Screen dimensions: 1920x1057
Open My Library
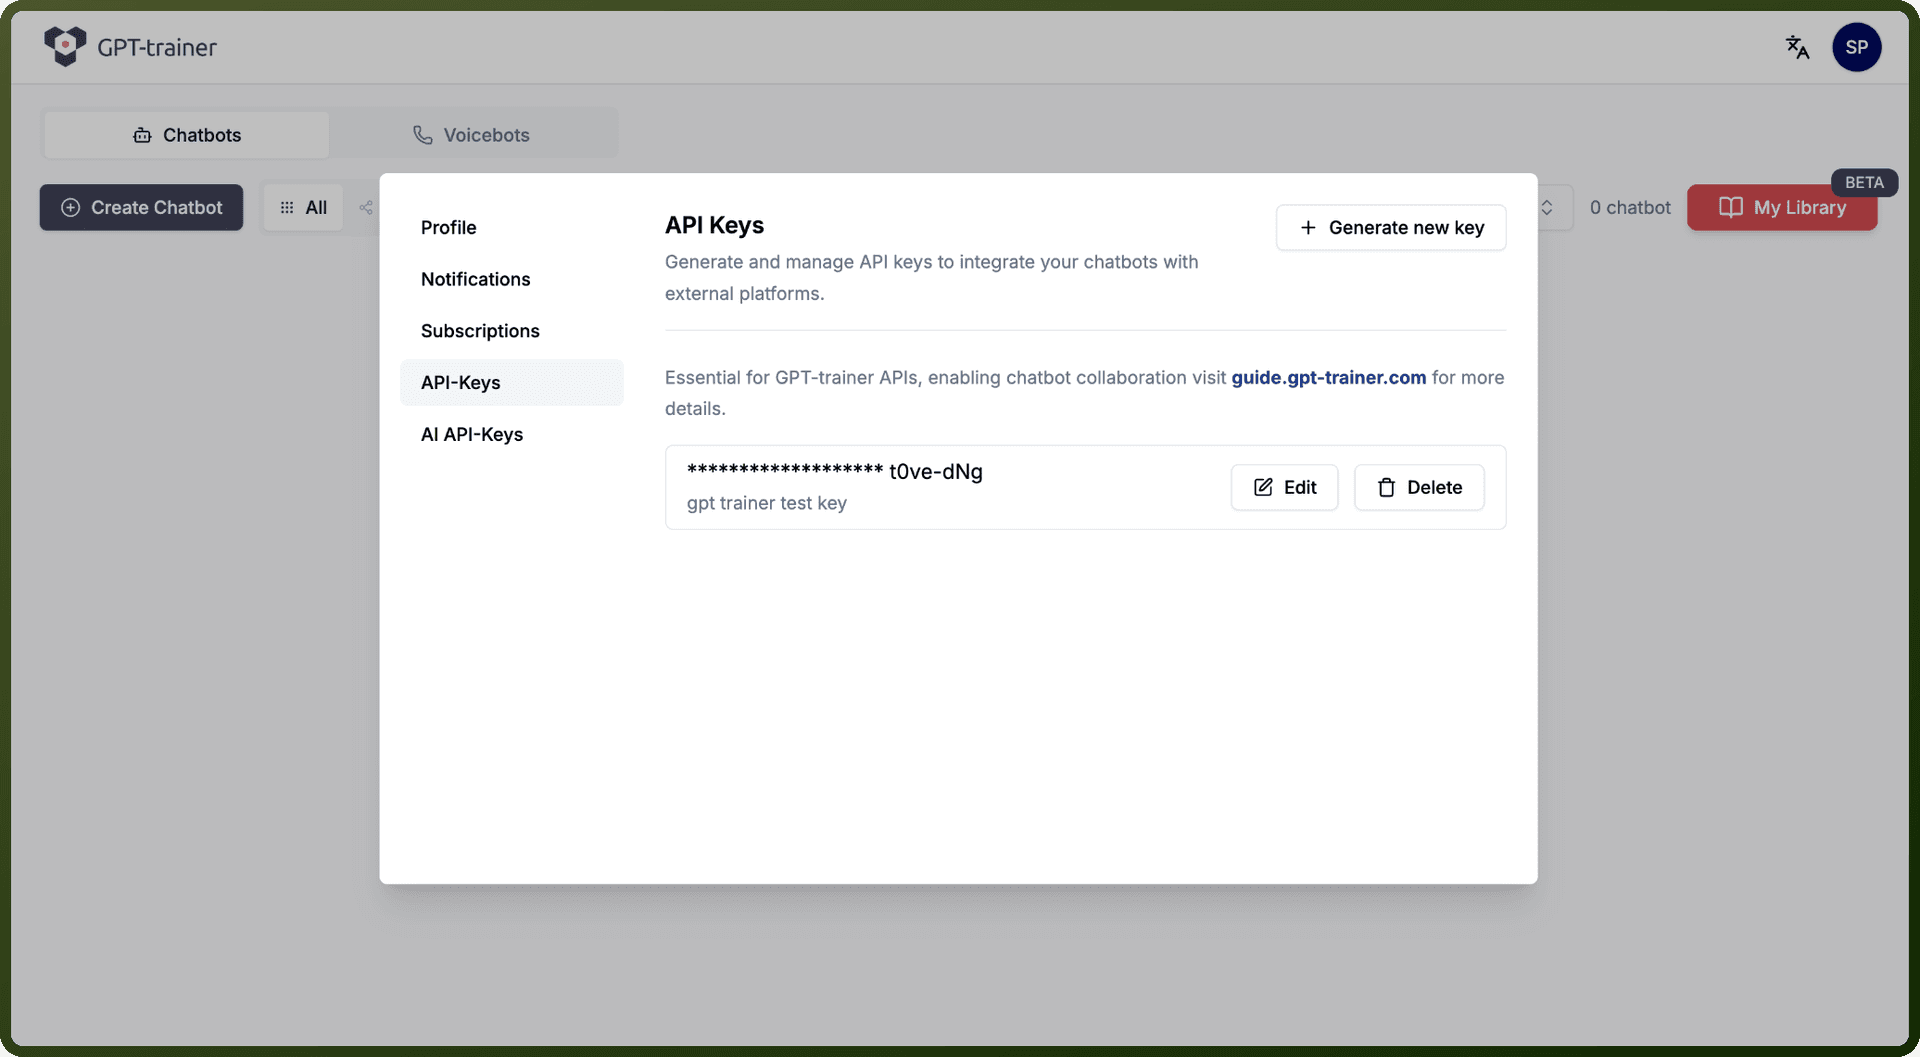tap(1782, 207)
